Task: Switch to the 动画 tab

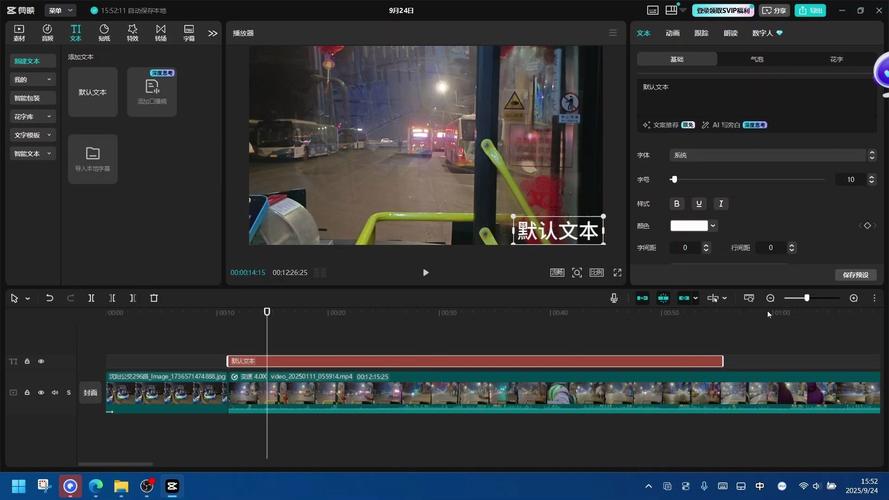Action: pos(673,33)
